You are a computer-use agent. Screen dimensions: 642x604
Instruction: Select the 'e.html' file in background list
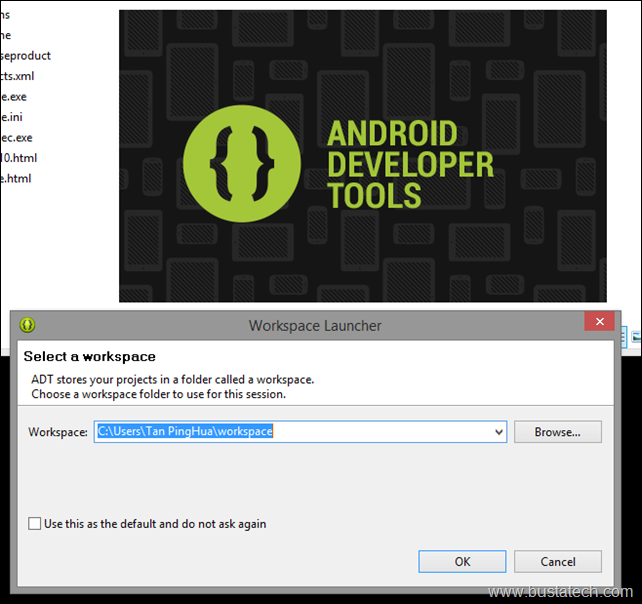(16, 179)
